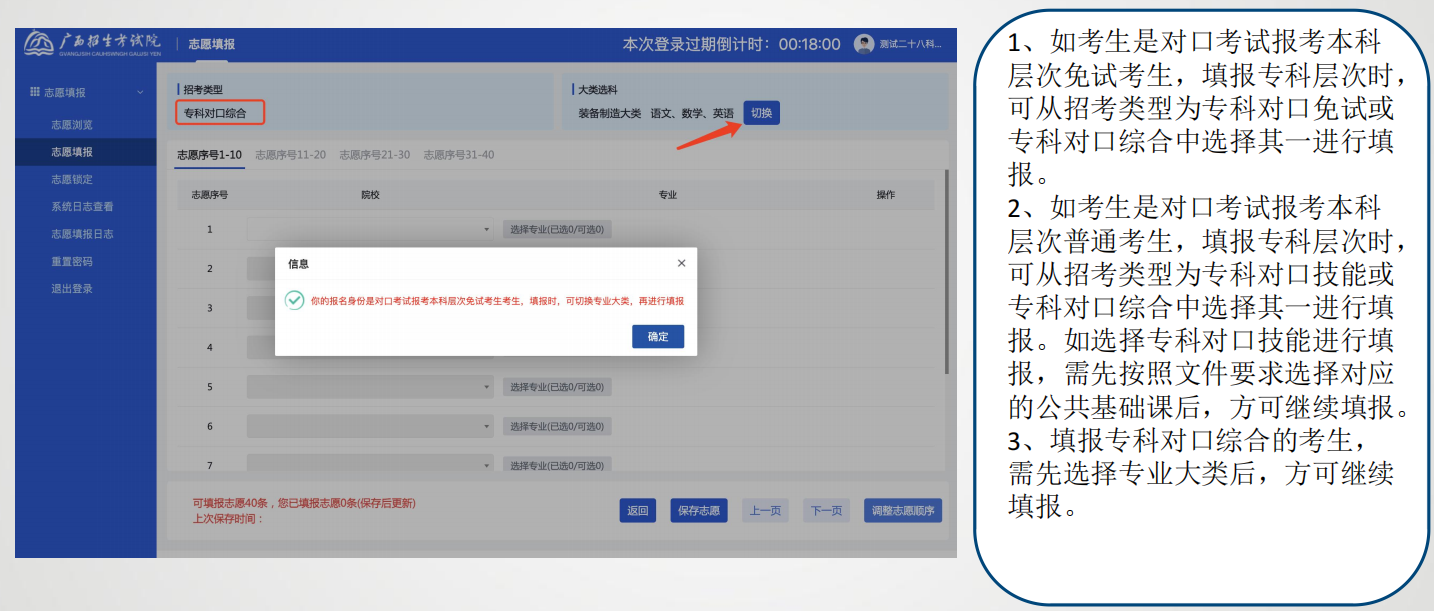This screenshot has height=611, width=1434.
Task: Switch to the 志愿序号31-40 tab
Action: click(458, 155)
